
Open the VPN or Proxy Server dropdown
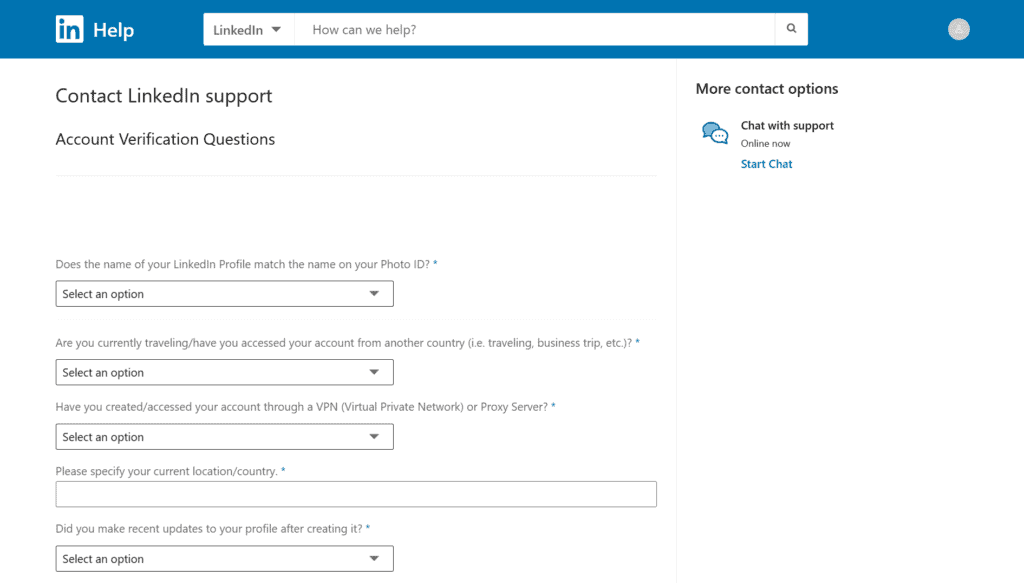tap(225, 437)
